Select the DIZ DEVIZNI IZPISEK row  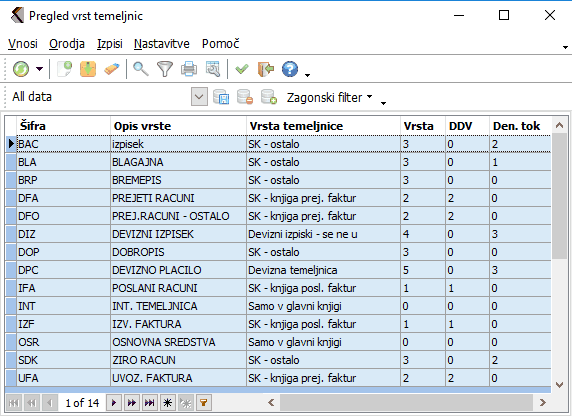coord(278,234)
